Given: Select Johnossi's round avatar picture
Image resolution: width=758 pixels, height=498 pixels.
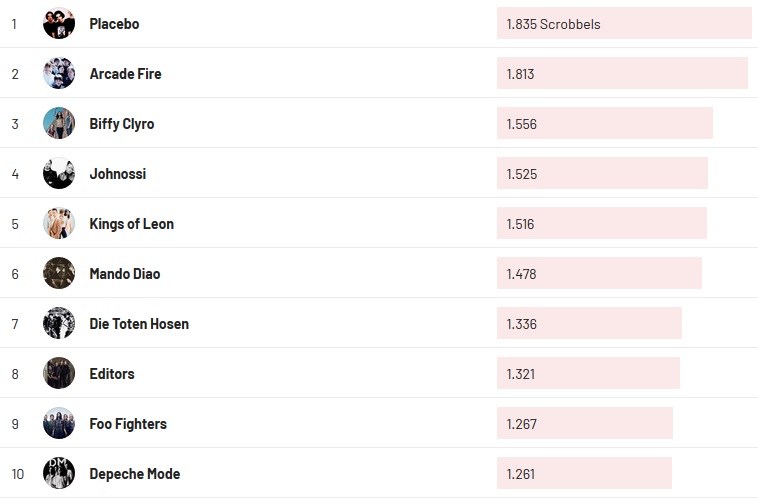Looking at the screenshot, I should [59, 173].
